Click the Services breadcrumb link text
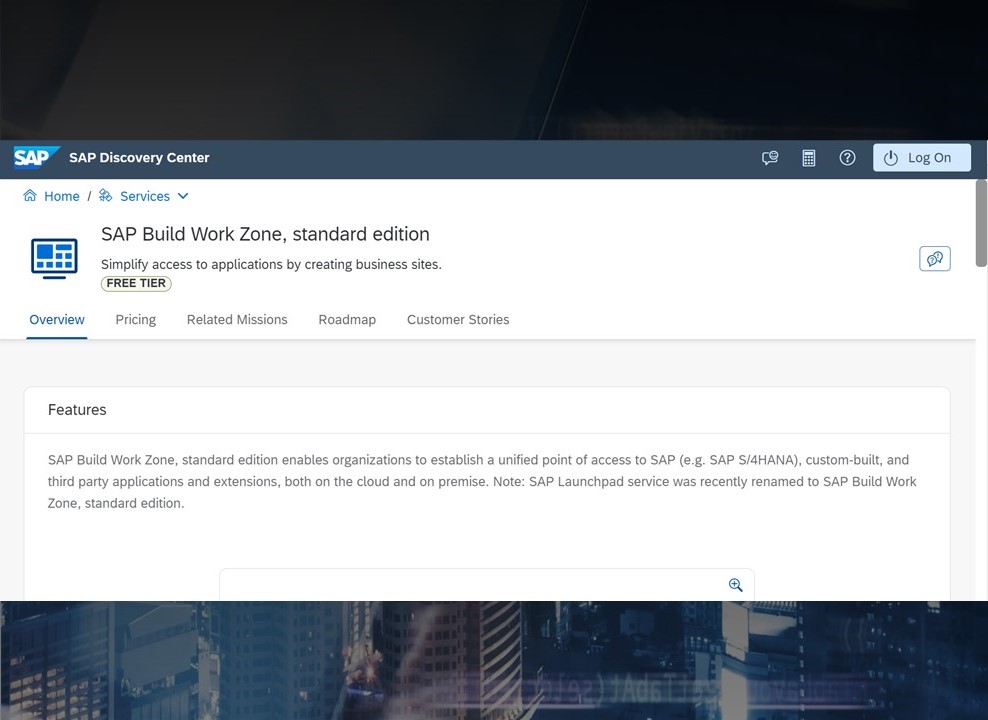Screen dimensions: 988x720 (x=145, y=196)
